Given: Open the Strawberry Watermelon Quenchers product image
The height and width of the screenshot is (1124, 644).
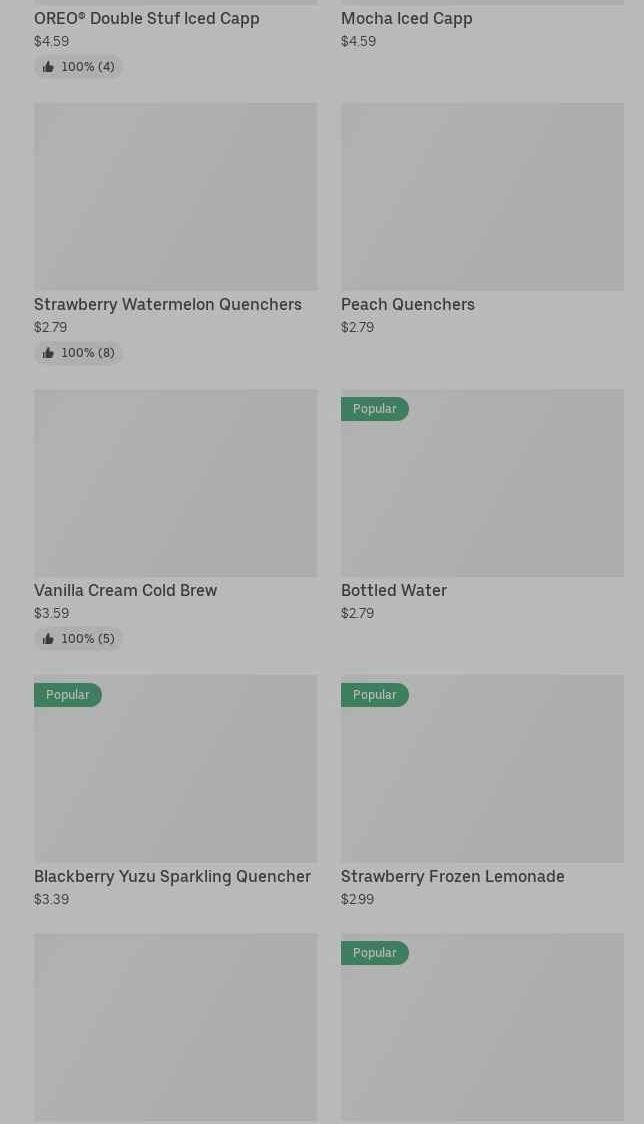Looking at the screenshot, I should tap(175, 197).
